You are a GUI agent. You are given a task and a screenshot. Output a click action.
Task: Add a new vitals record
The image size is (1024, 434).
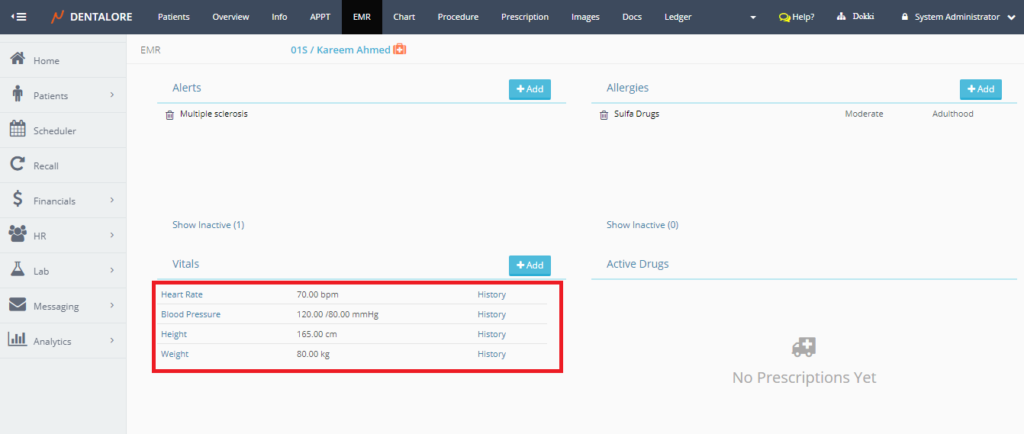click(x=529, y=265)
